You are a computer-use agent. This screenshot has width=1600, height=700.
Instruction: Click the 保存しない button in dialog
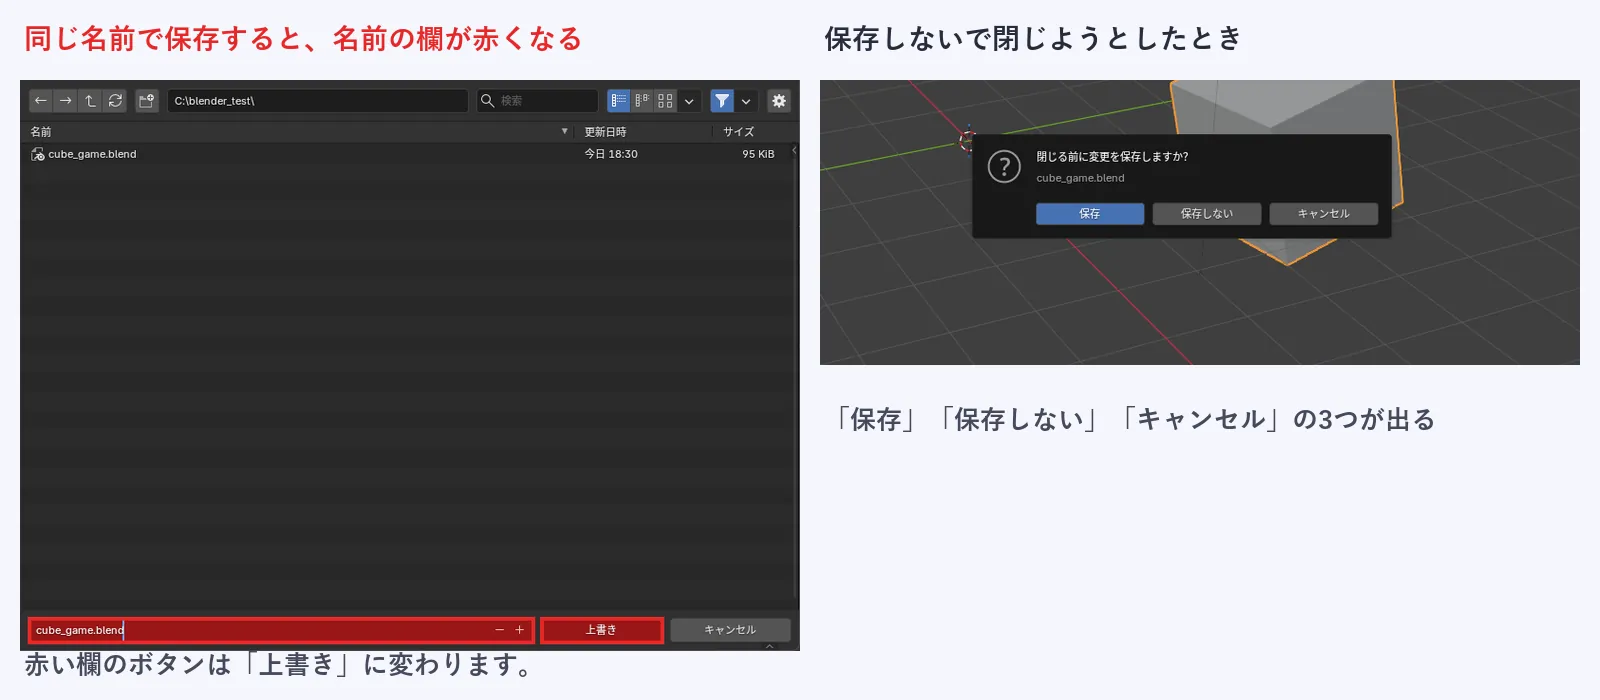(x=1207, y=214)
